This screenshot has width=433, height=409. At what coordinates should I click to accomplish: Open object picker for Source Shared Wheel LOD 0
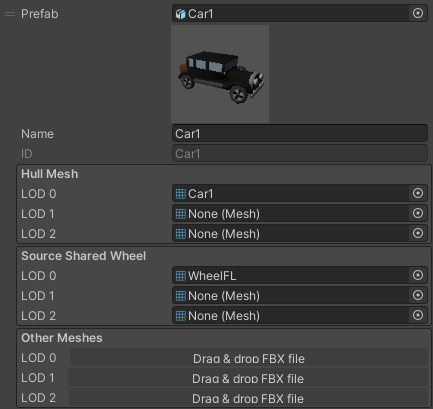pos(418,275)
